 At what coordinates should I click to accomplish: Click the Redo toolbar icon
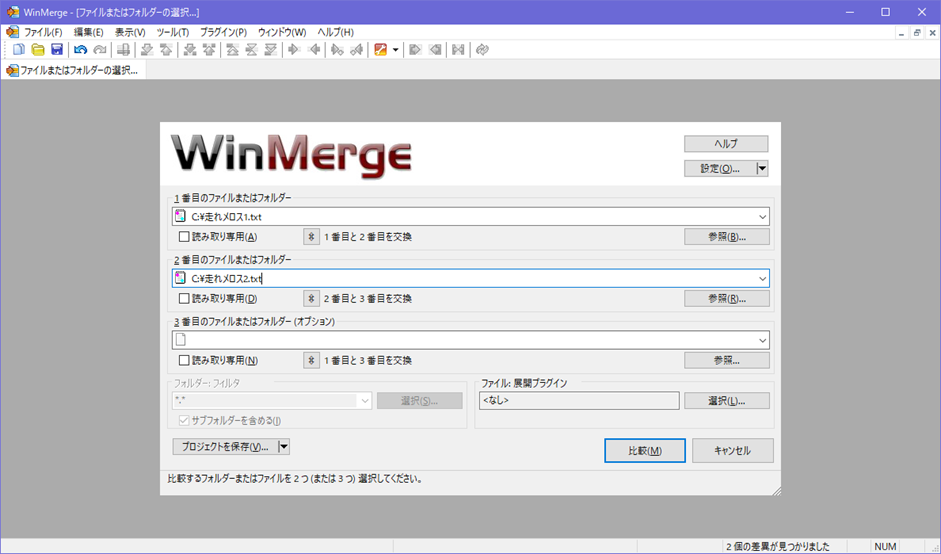tap(100, 50)
